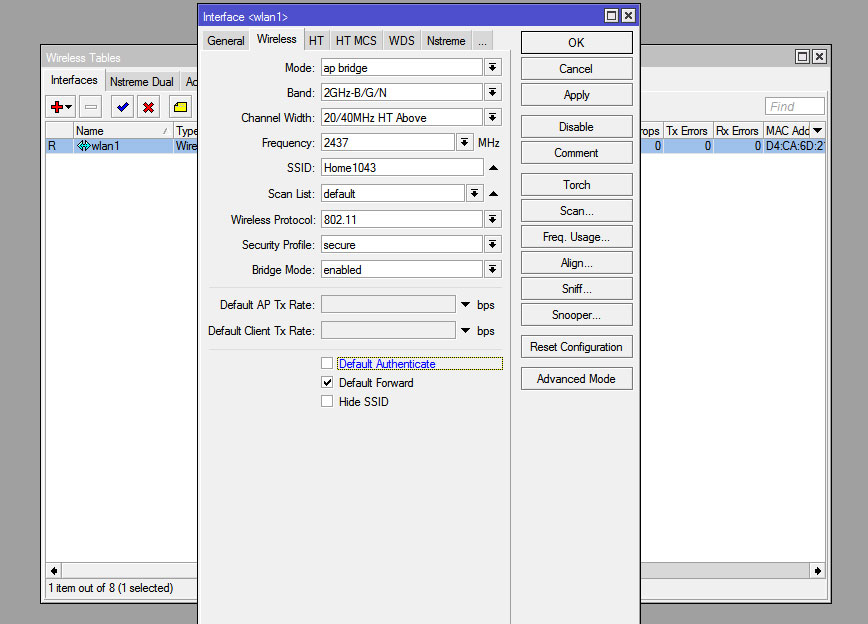
Task: Click the blue checkmark enable icon
Action: pos(123,107)
